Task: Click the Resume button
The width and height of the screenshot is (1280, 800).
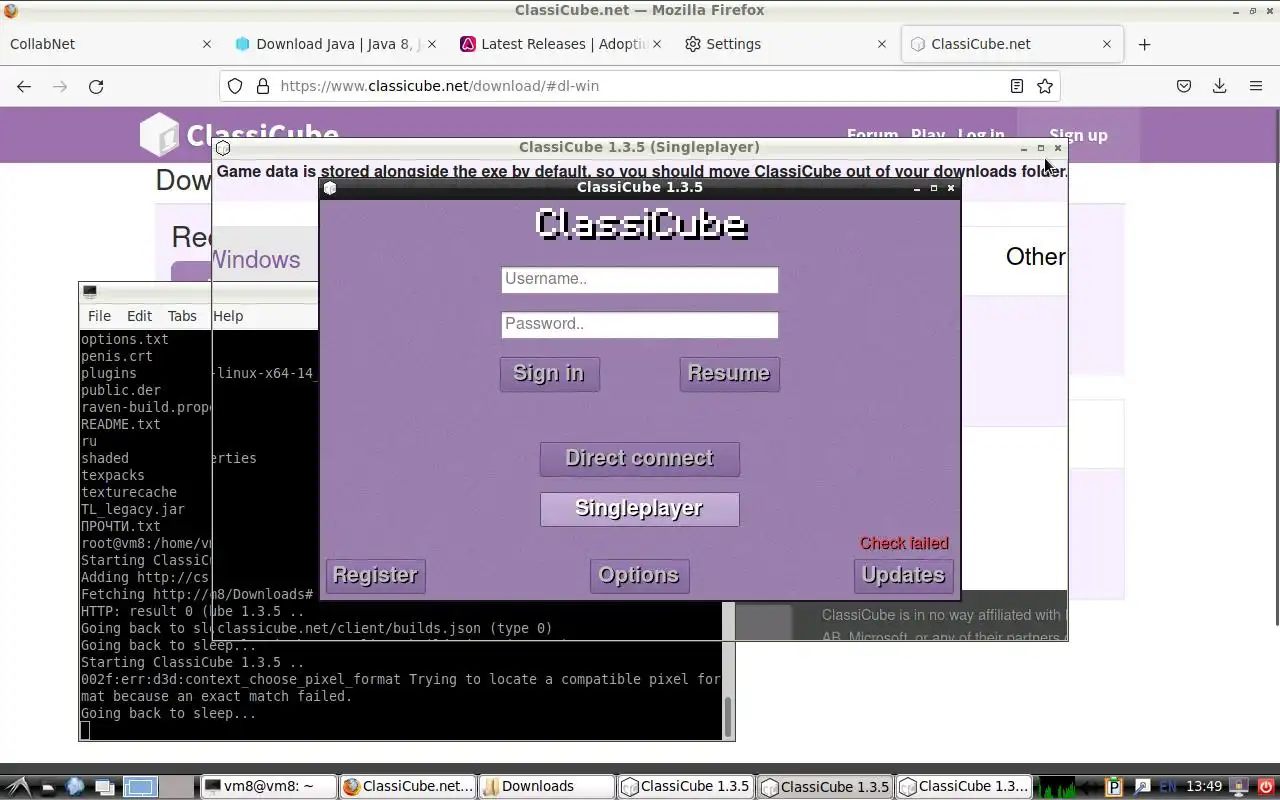Action: pyautogui.click(x=729, y=374)
